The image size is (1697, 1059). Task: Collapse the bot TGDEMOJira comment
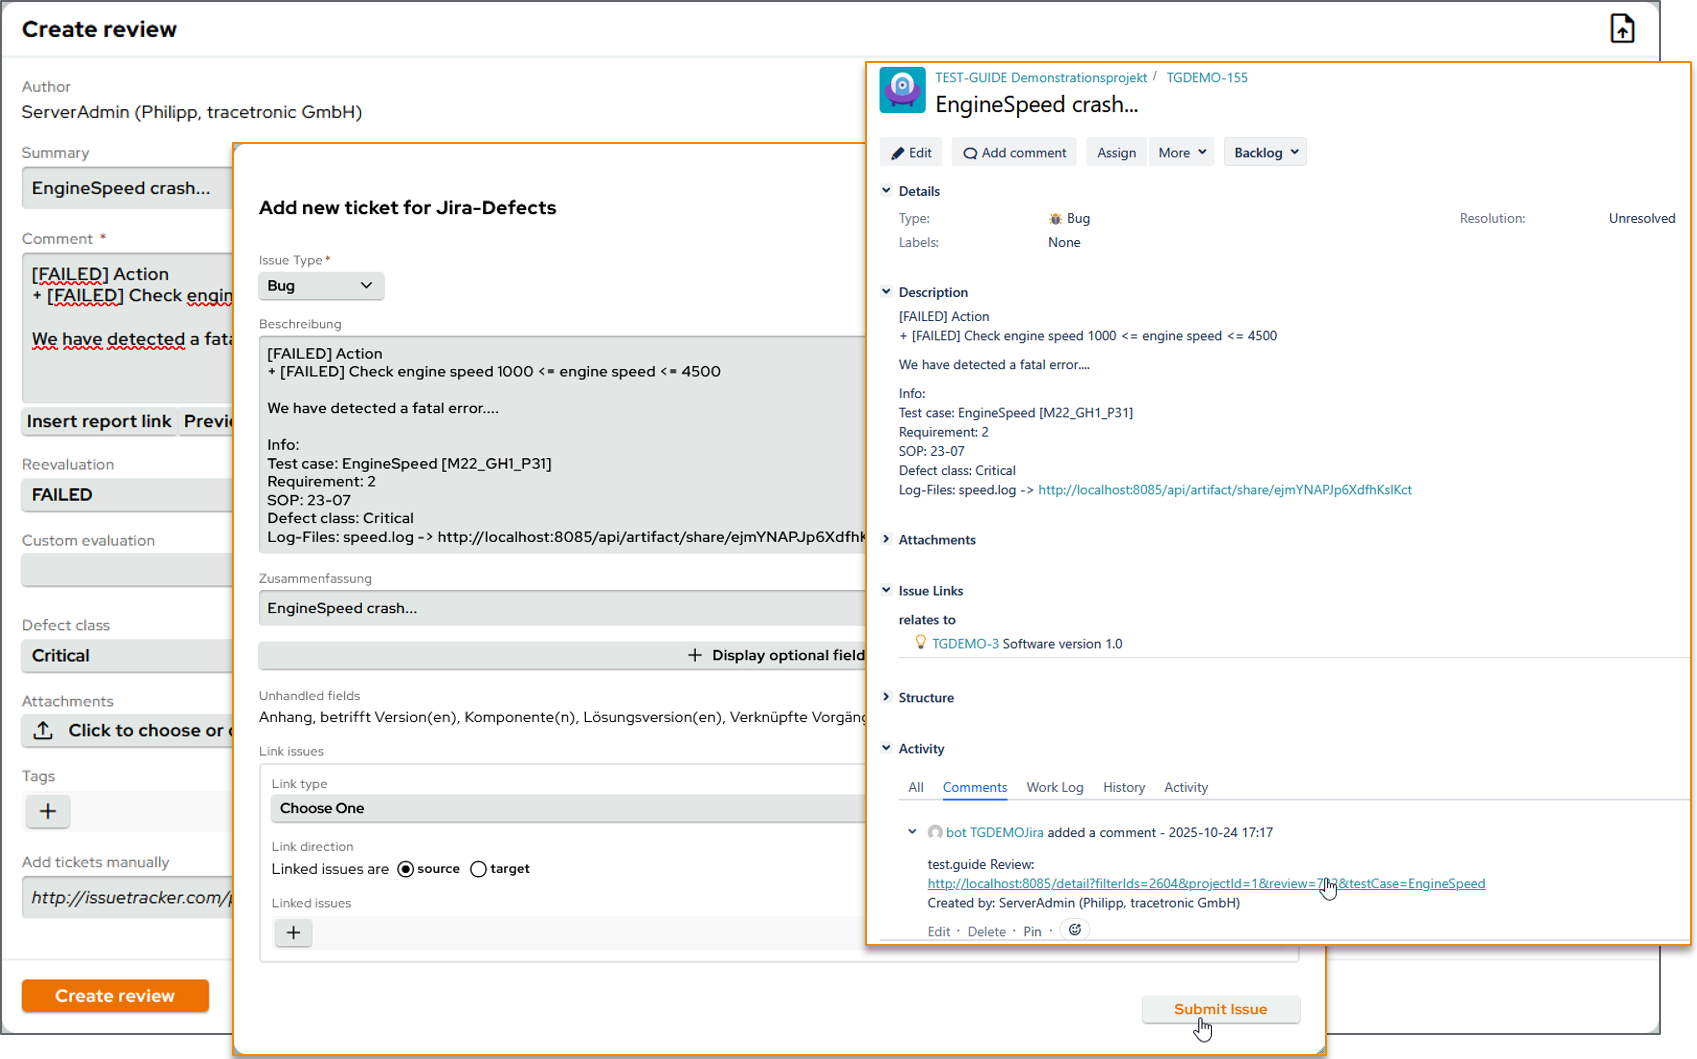point(912,832)
